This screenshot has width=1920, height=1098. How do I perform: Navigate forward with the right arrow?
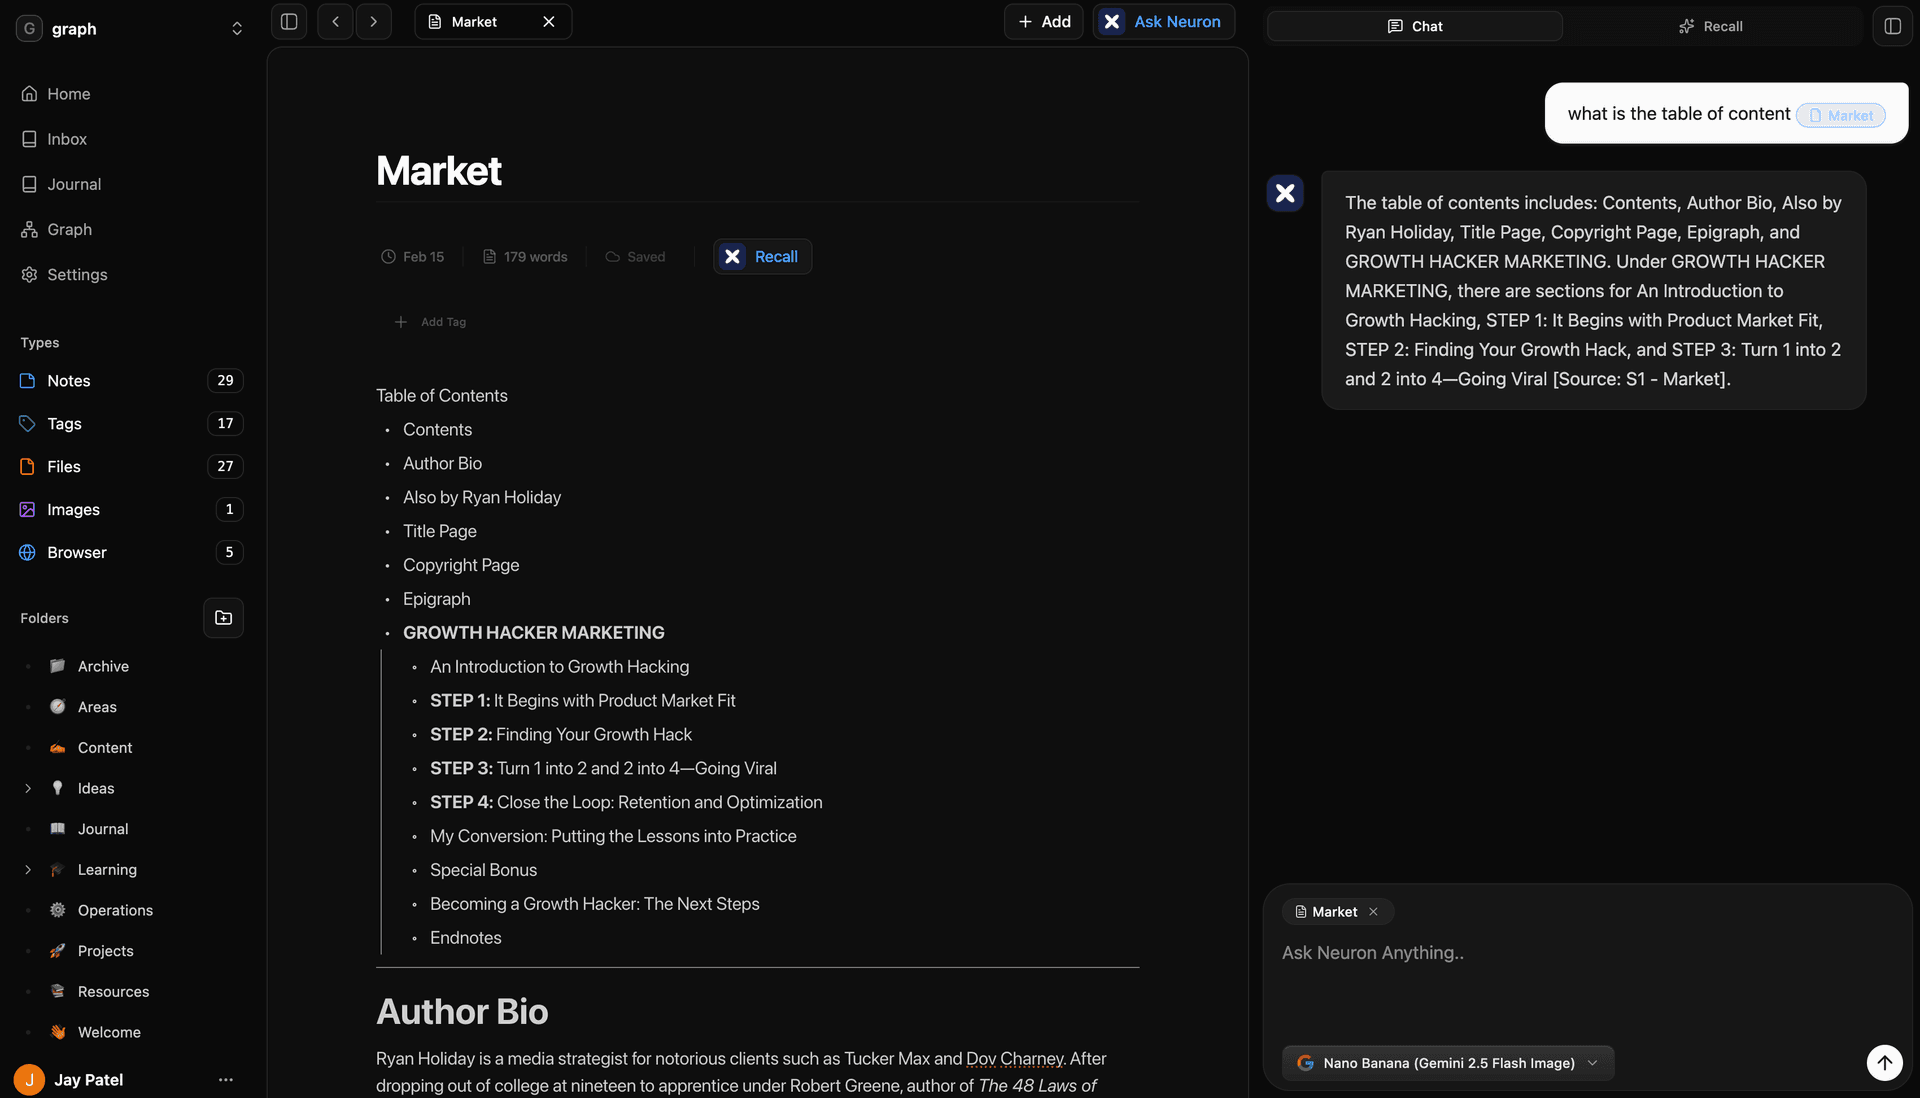click(373, 21)
